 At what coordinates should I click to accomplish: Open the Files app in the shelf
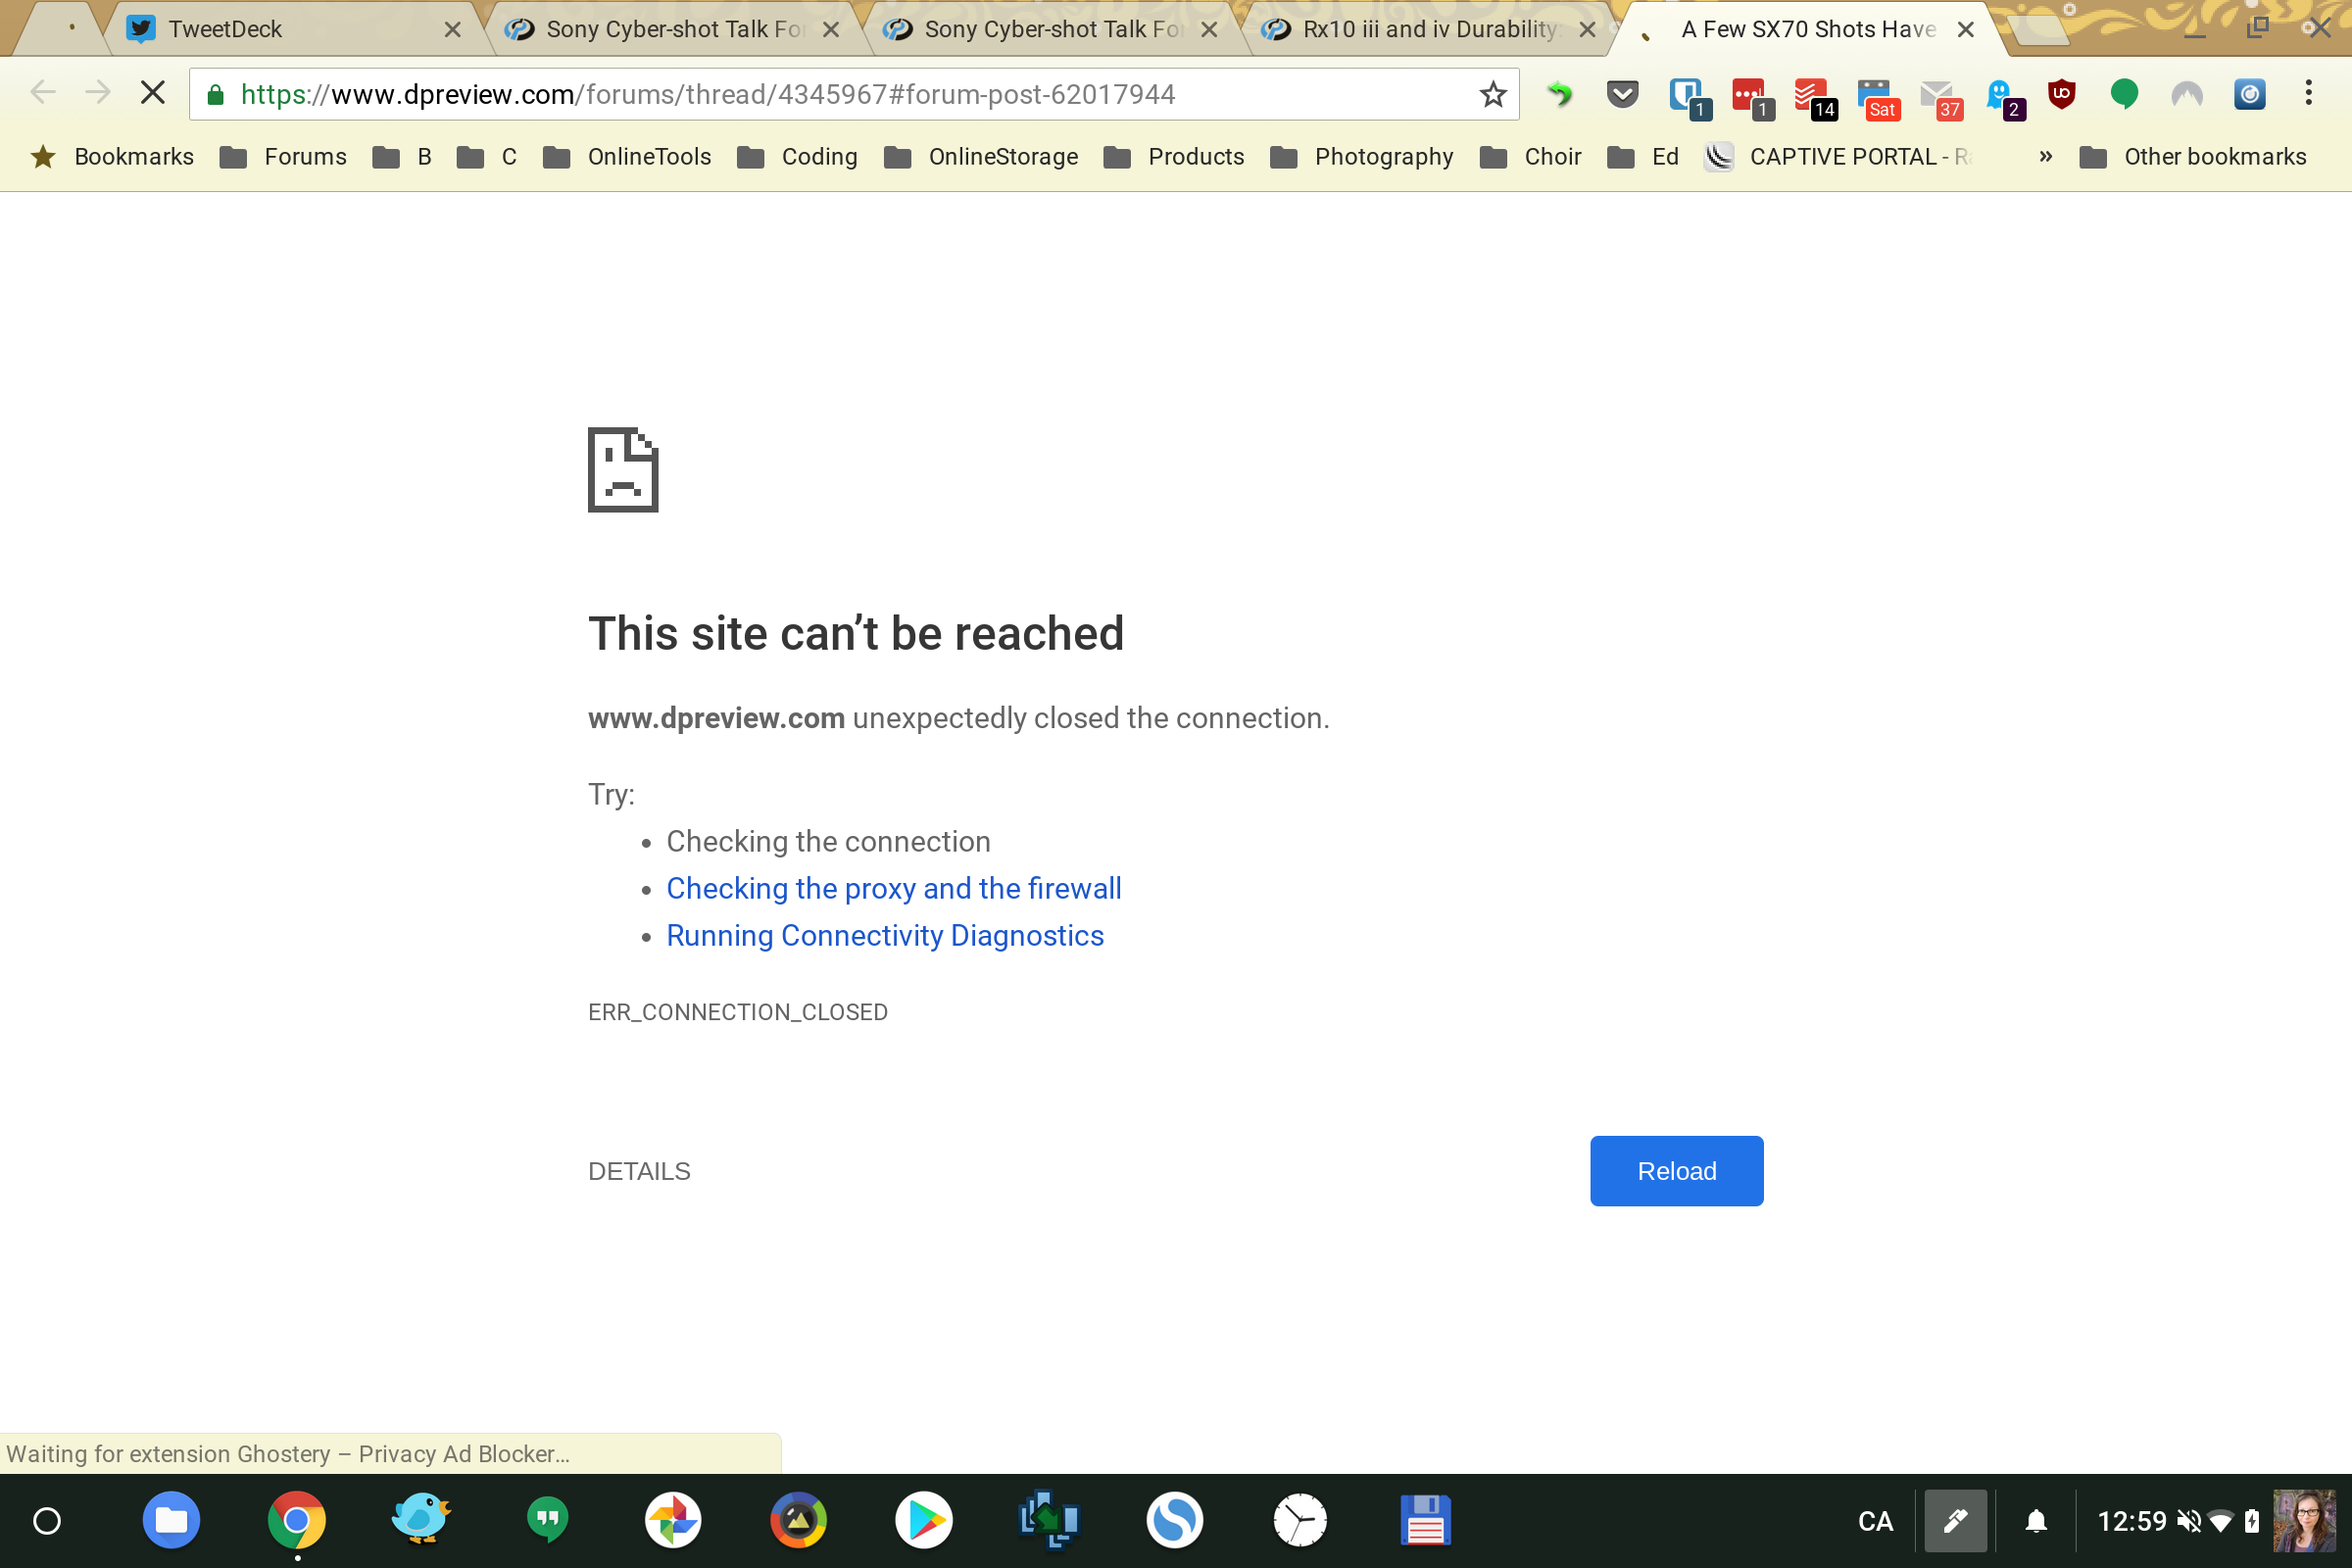coord(171,1521)
